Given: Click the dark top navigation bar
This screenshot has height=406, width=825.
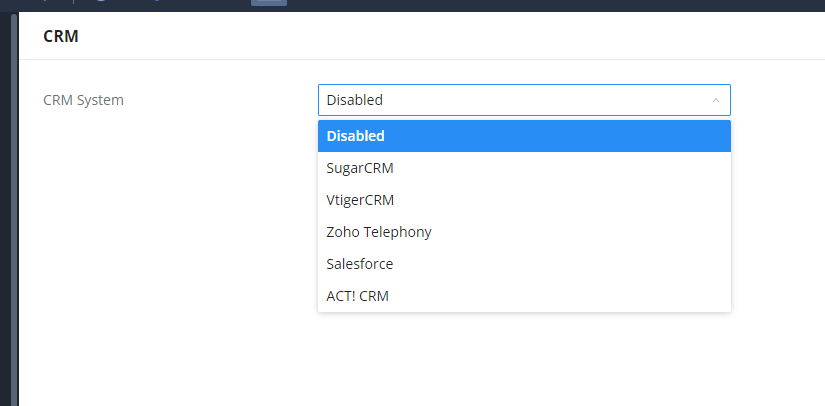Looking at the screenshot, I should click(500, 5).
